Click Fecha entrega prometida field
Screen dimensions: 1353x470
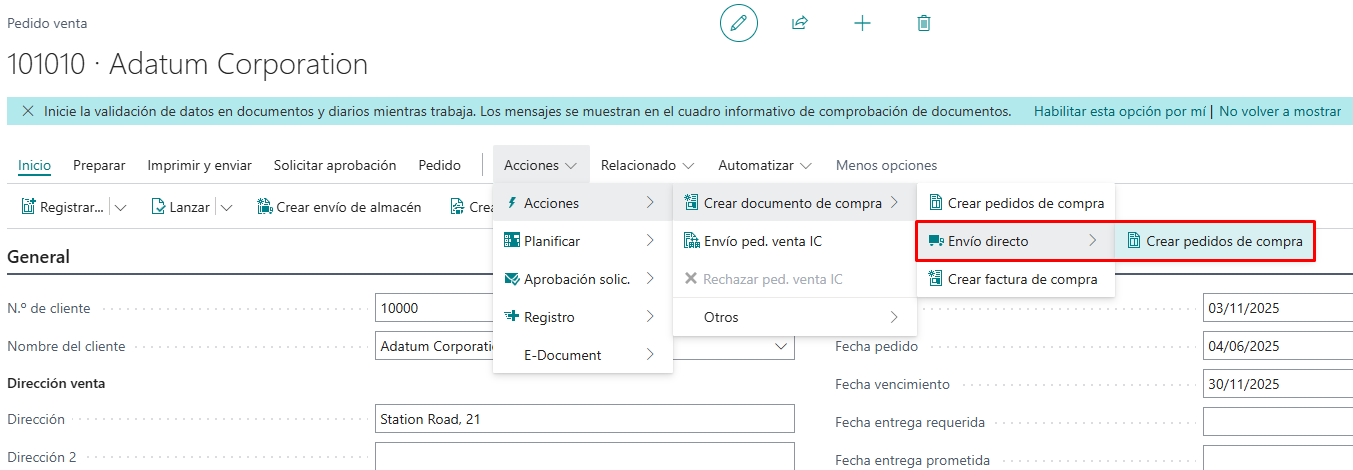click(1278, 458)
